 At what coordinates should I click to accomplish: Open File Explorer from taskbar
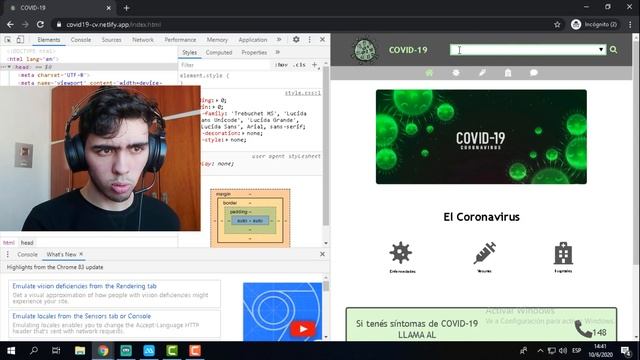80,351
